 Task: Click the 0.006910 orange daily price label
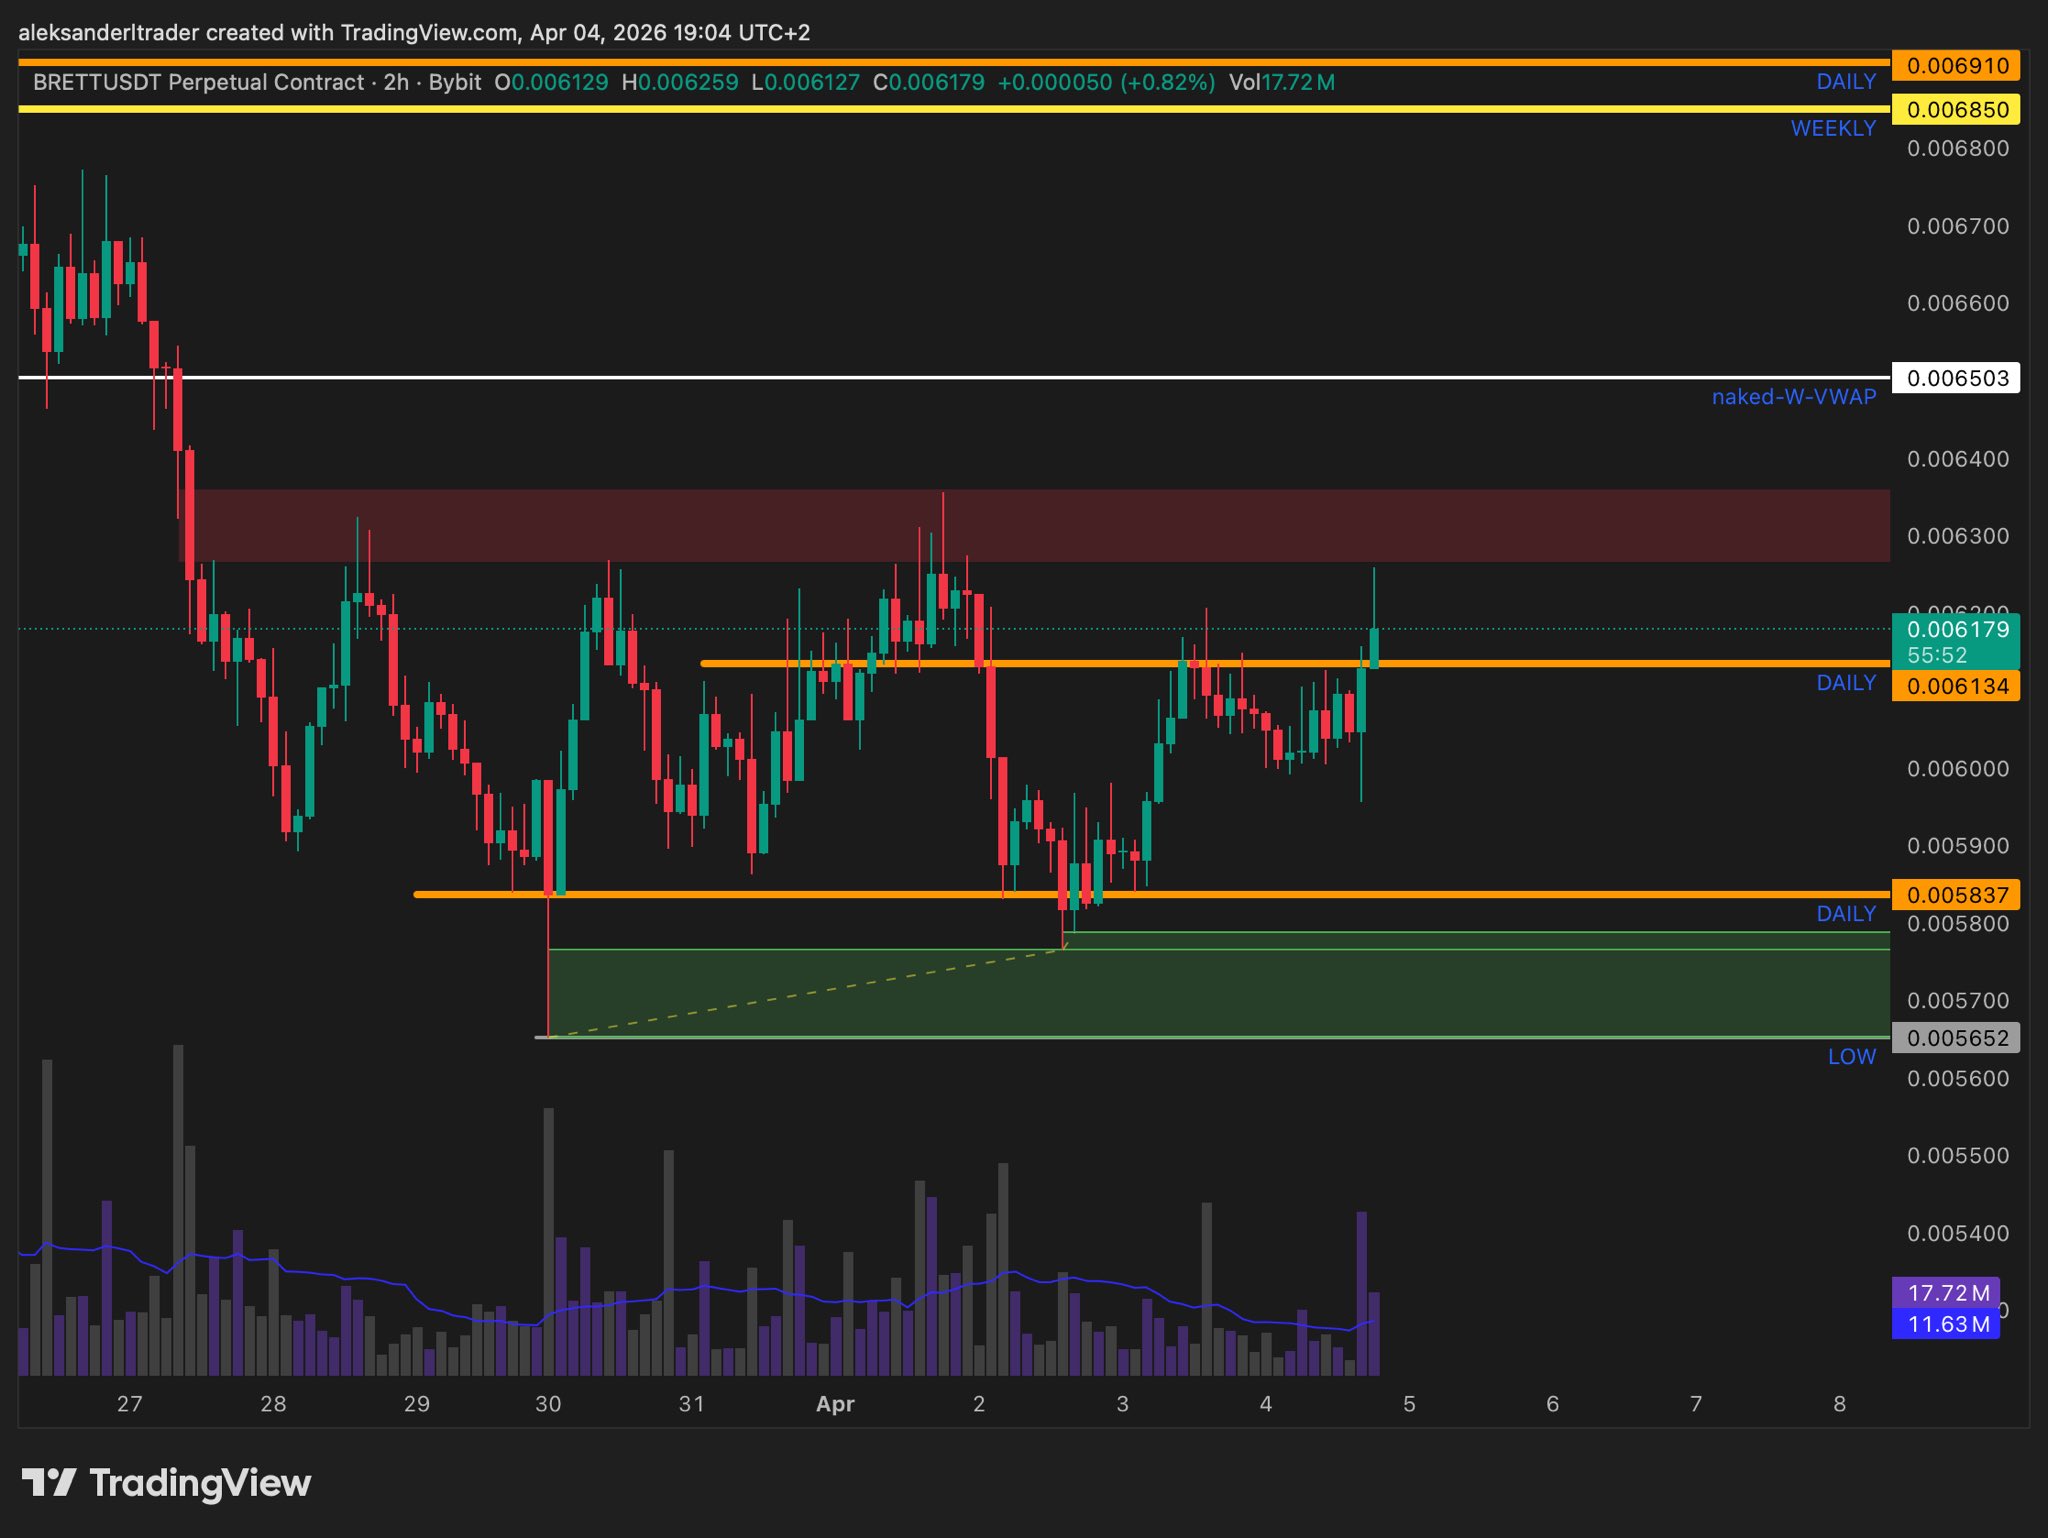[1956, 66]
